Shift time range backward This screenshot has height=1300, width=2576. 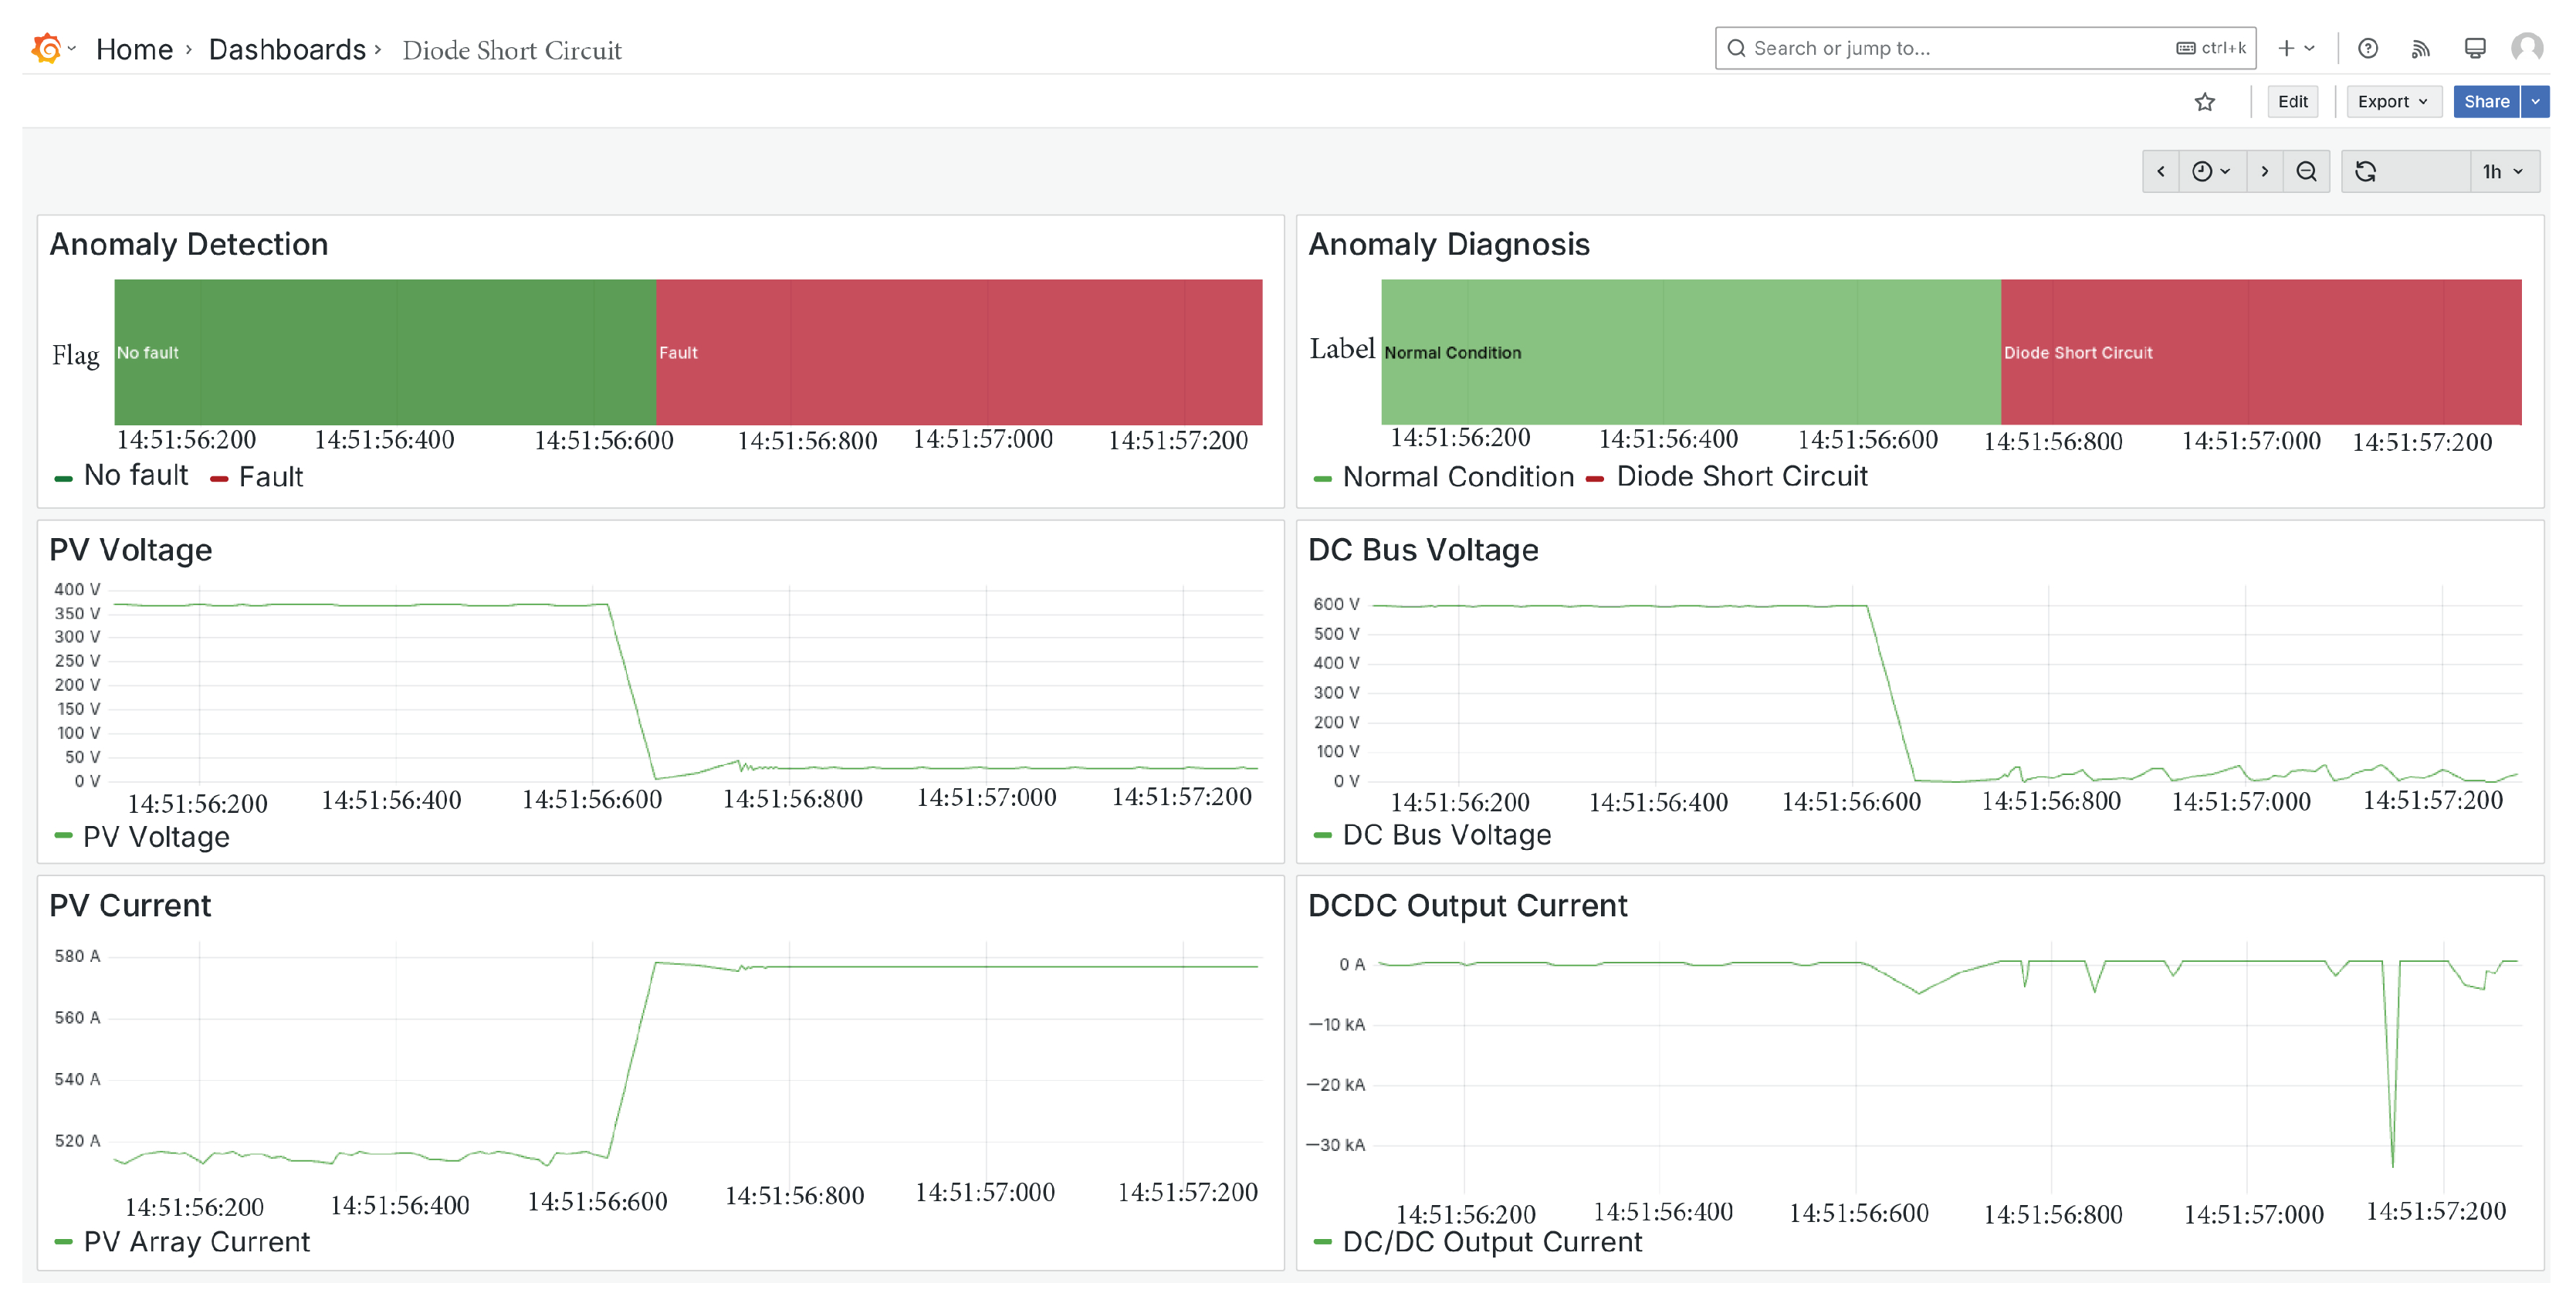pos(2161,172)
